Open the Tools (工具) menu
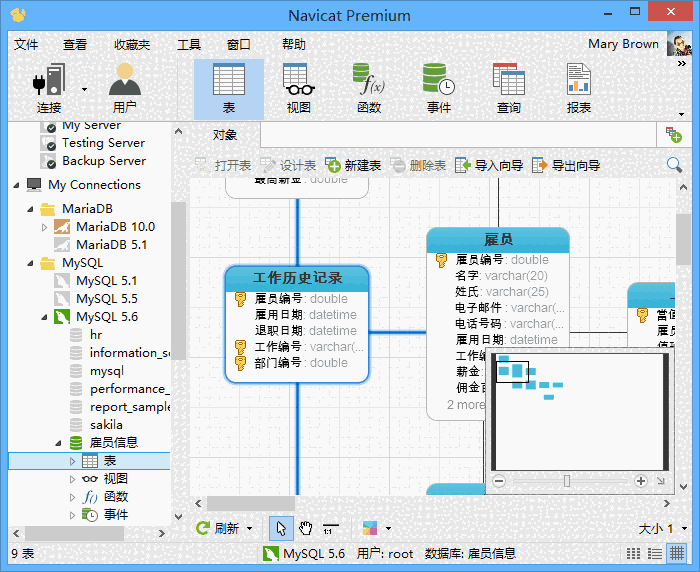The height and width of the screenshot is (572, 700). (x=189, y=44)
